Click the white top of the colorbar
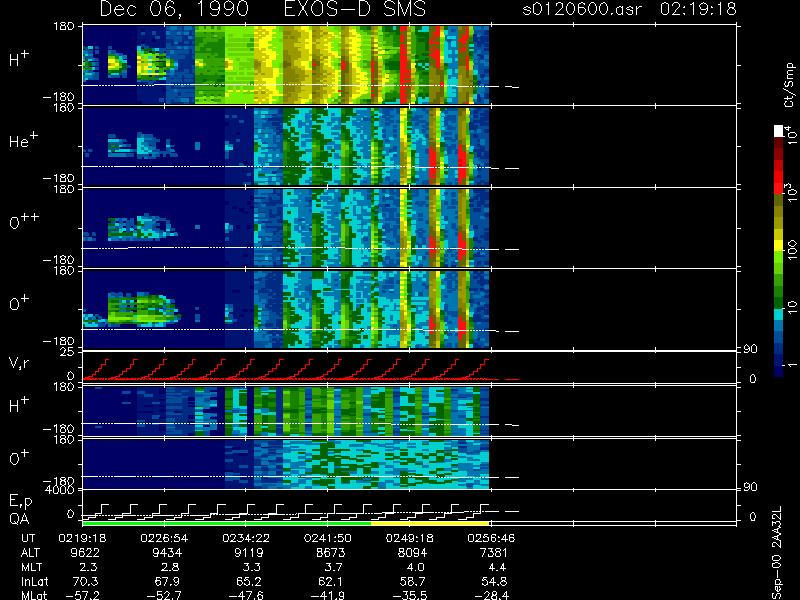 779,131
